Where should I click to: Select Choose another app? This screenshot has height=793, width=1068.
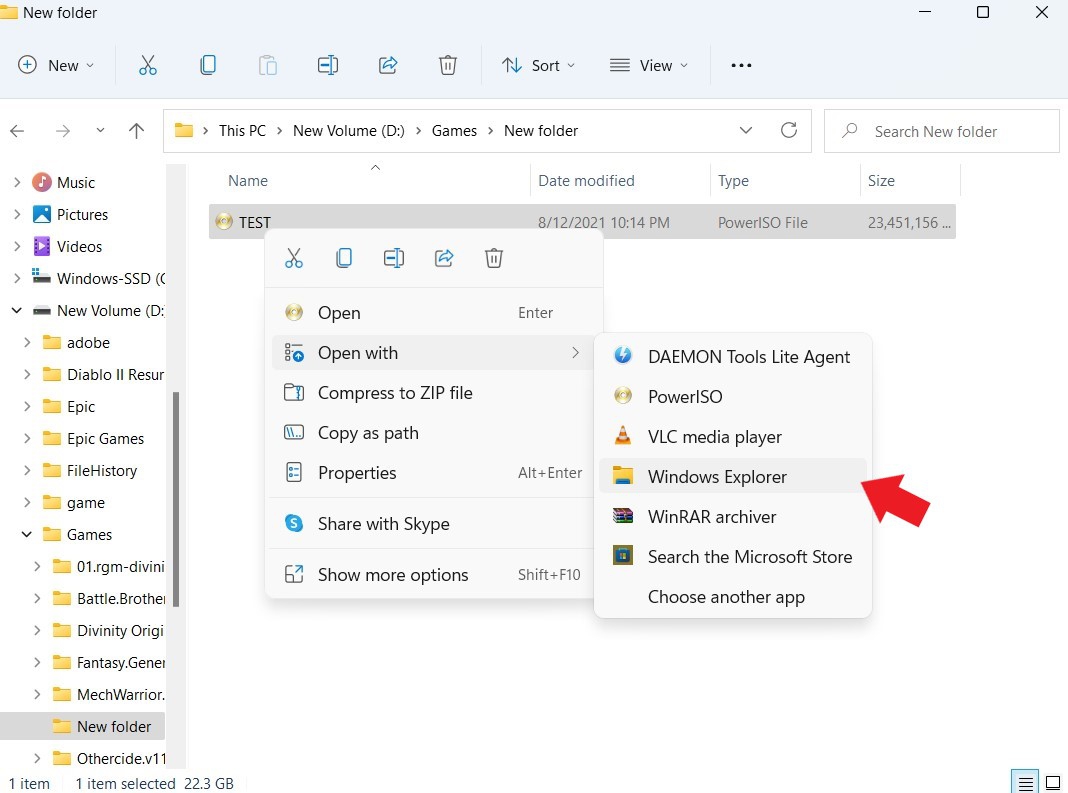733,597
